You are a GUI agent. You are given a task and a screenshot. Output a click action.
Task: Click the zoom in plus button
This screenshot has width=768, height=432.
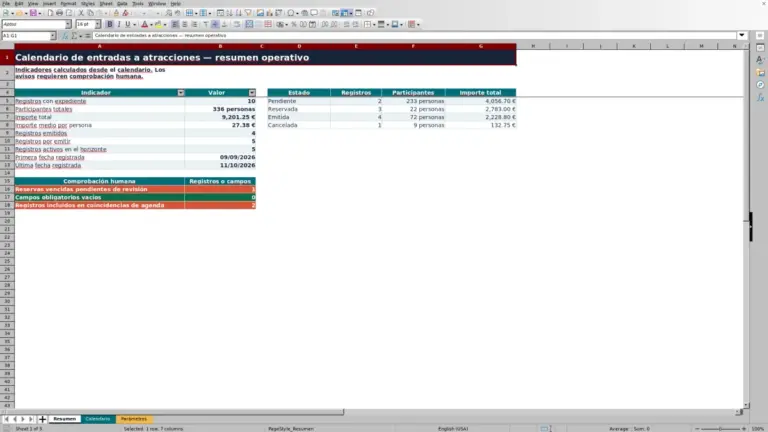[744, 429]
